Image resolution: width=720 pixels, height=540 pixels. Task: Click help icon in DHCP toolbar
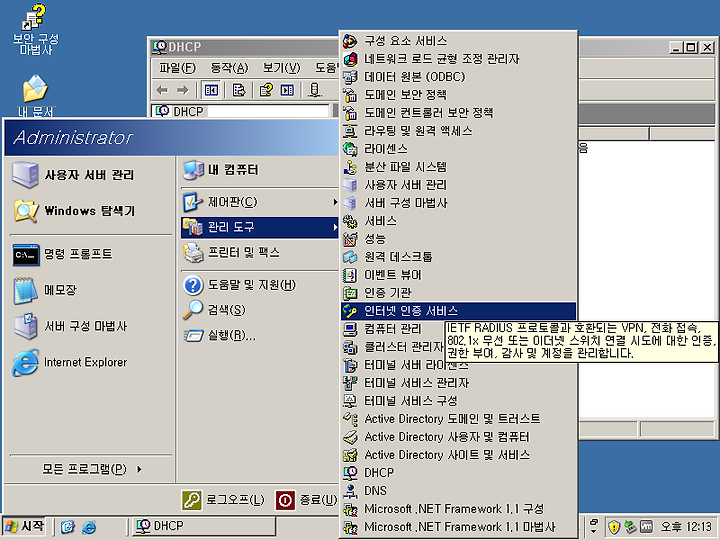pyautogui.click(x=266, y=90)
